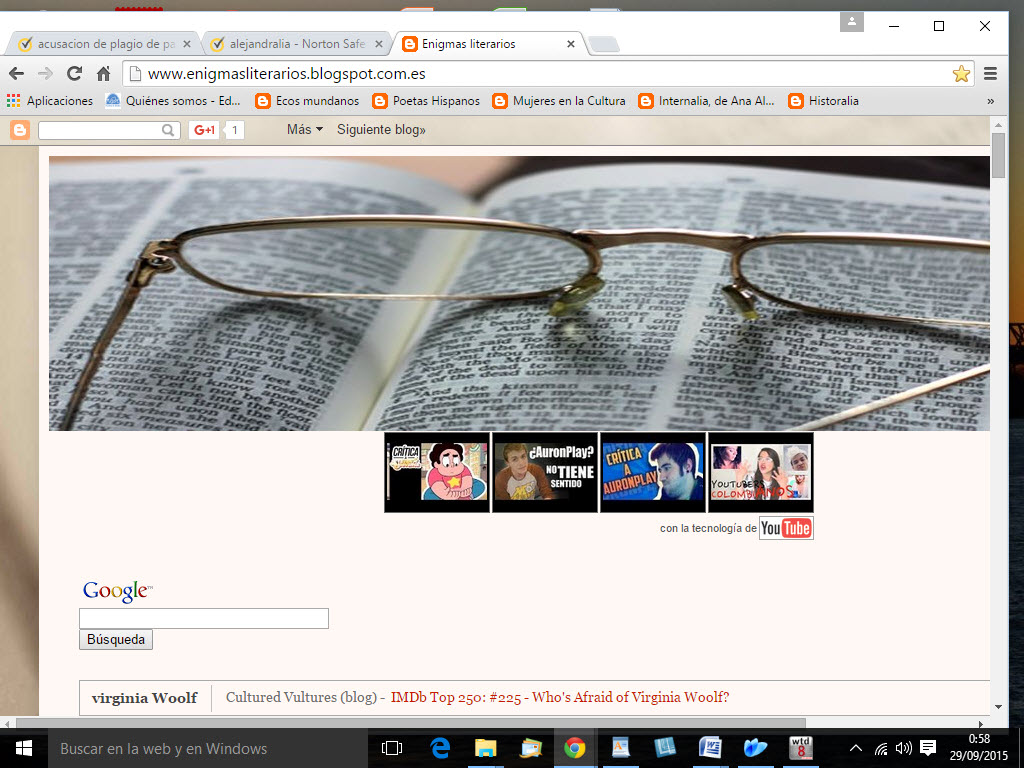Image resolution: width=1024 pixels, height=768 pixels.
Task: Click the Poetas Hispanos bookmark
Action: pyautogui.click(x=426, y=101)
